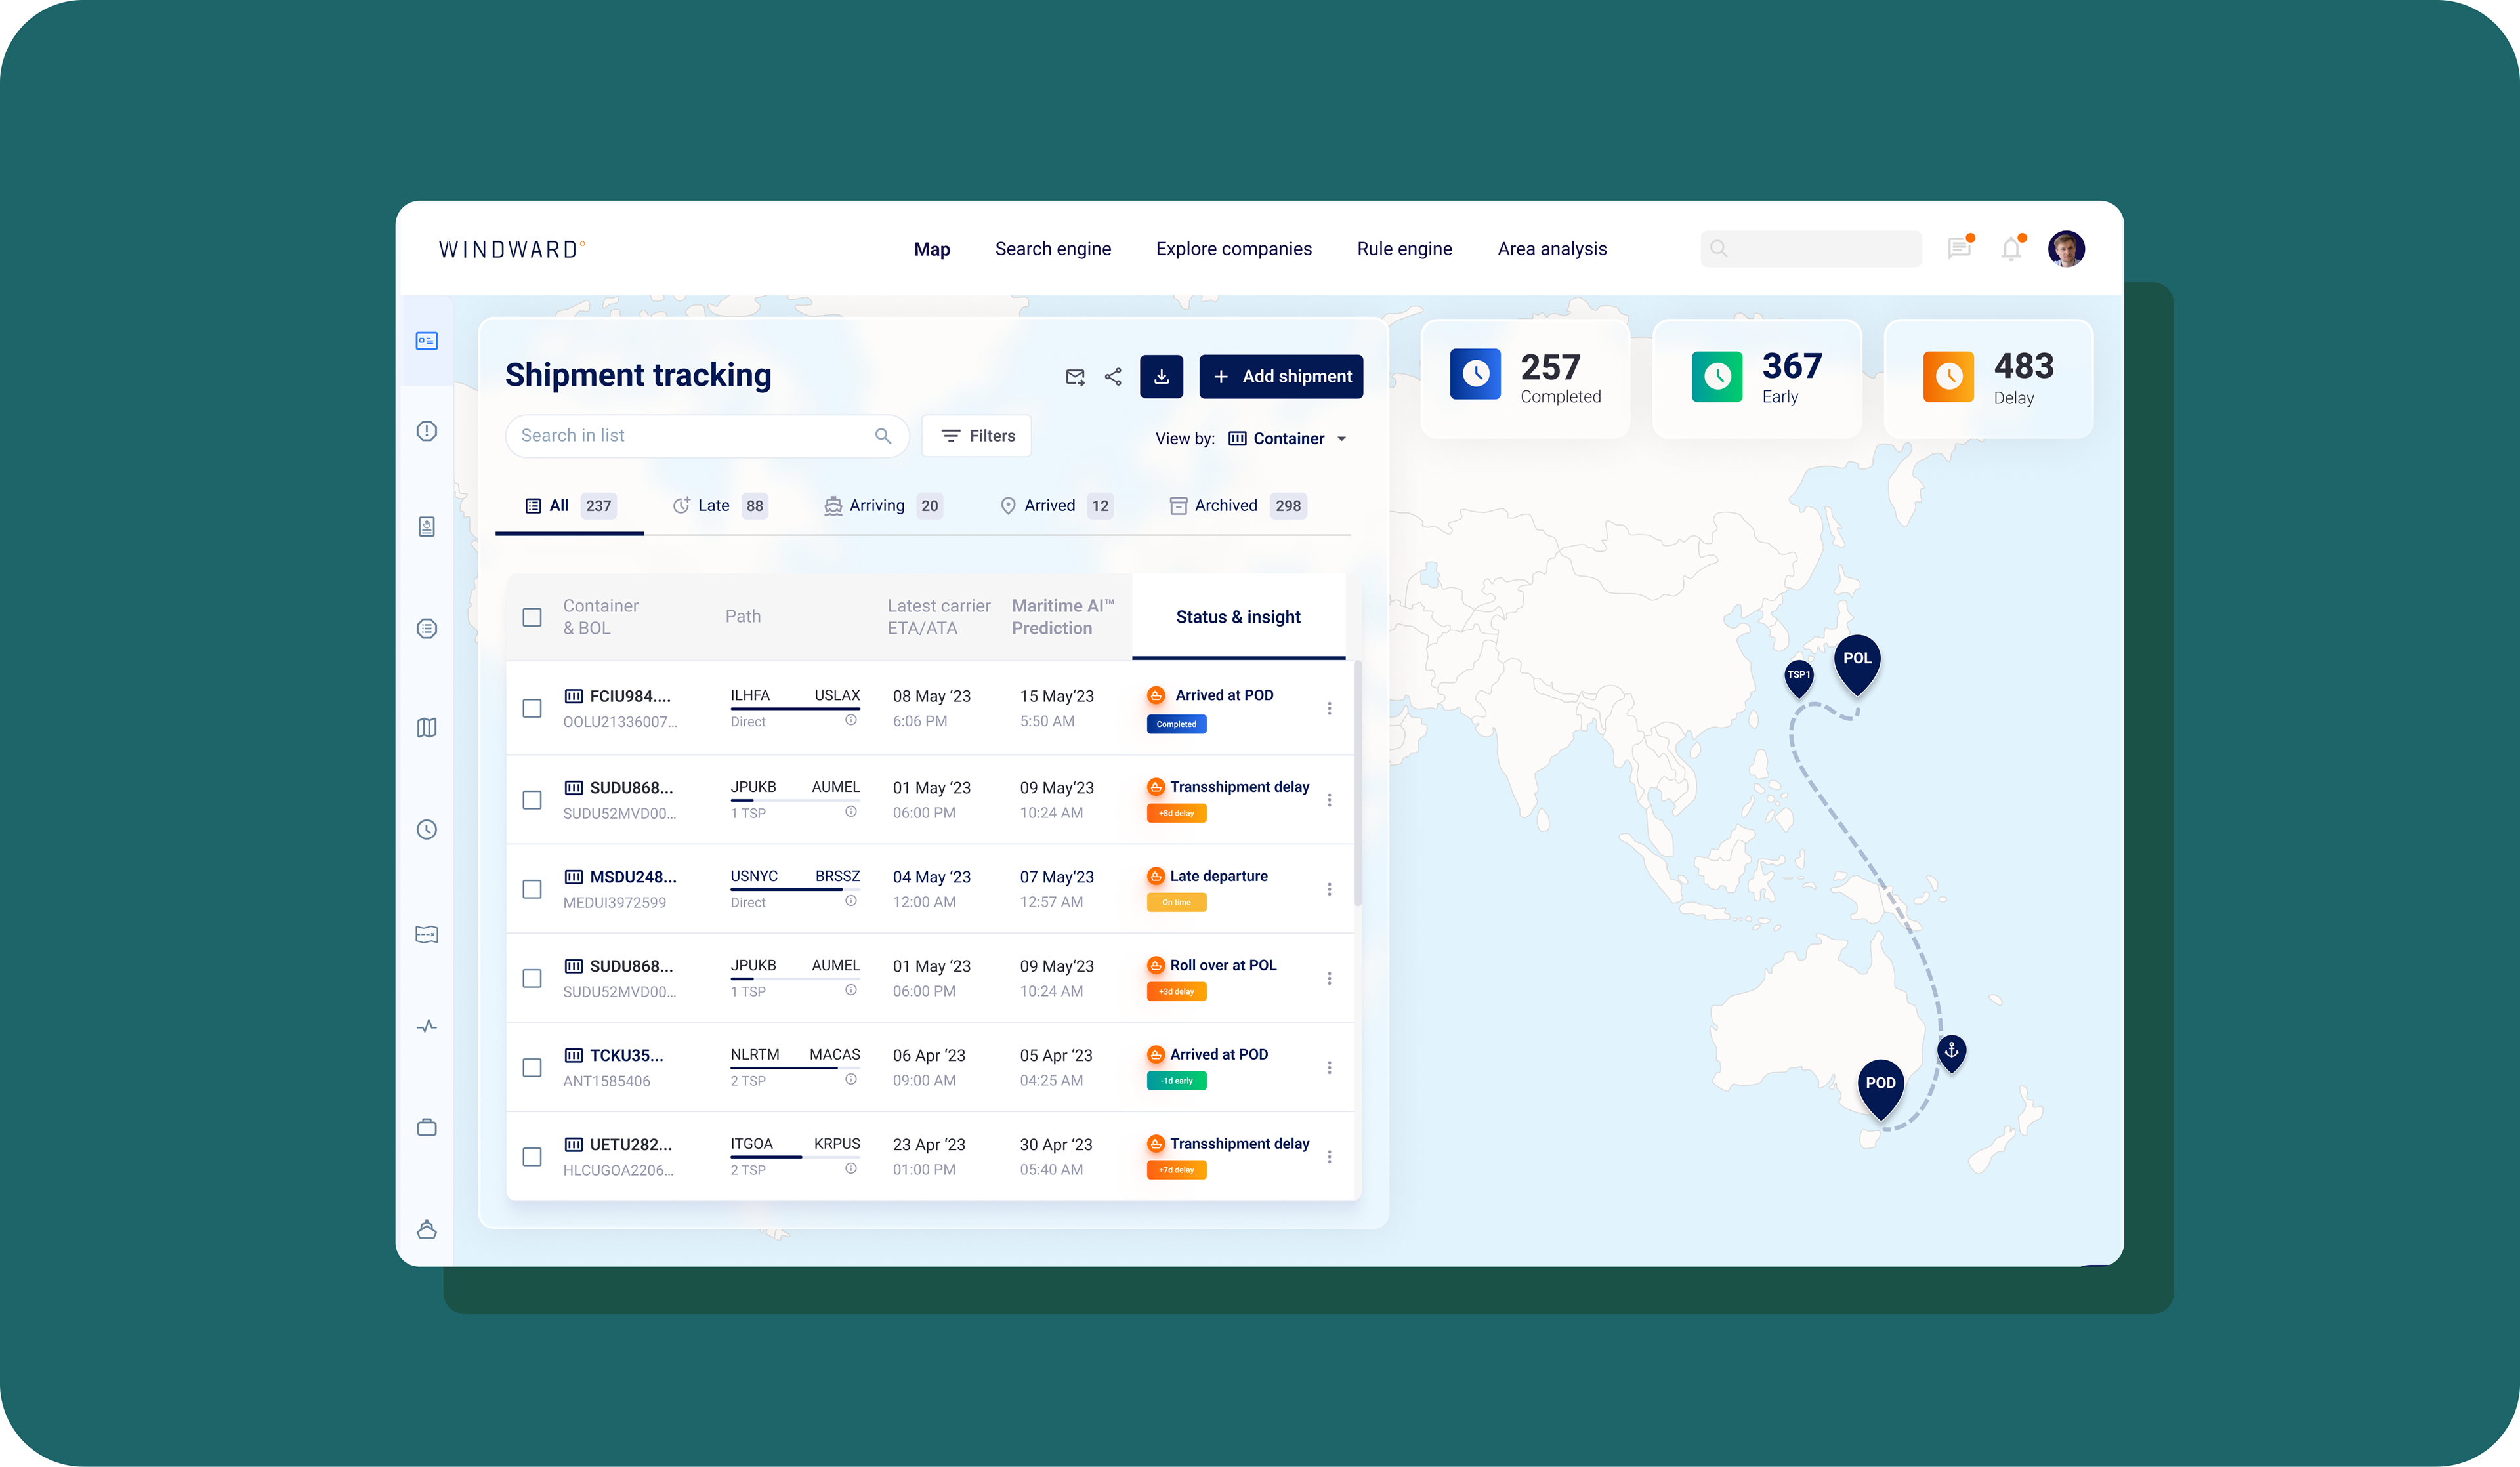Open the notifications bell
Screen dimensions: 2520x1467
pyautogui.click(x=2011, y=249)
